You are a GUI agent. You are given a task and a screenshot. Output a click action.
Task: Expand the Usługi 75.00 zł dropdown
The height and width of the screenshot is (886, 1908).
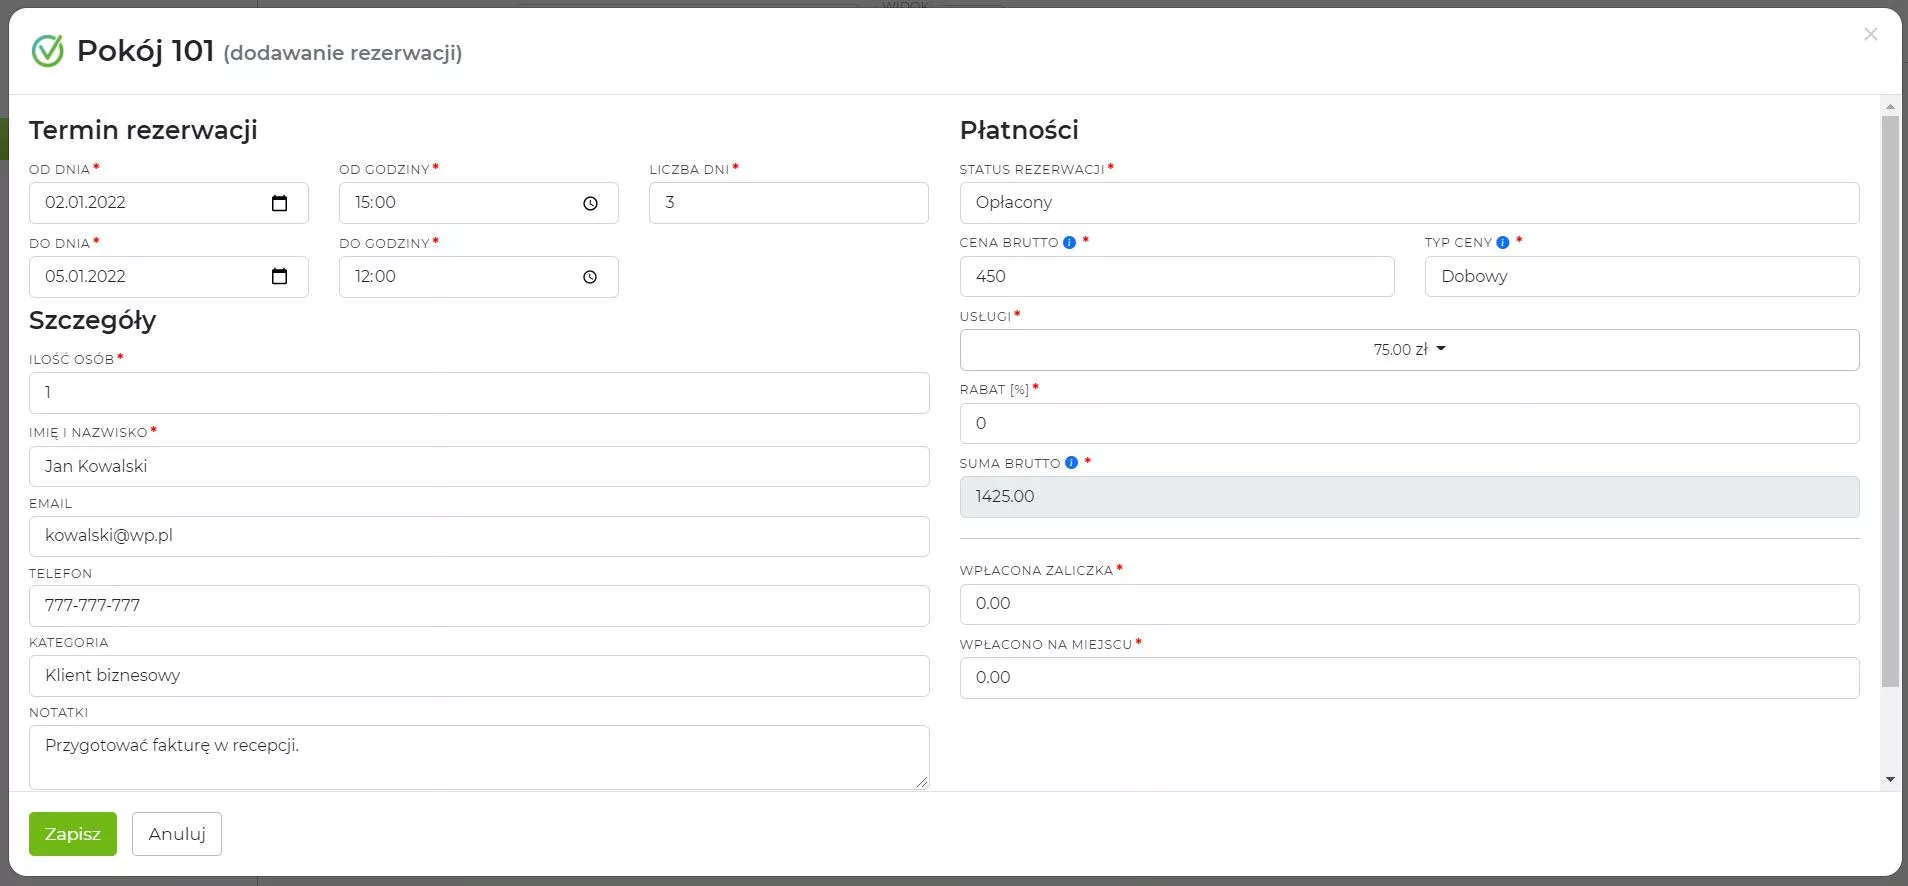click(1408, 350)
